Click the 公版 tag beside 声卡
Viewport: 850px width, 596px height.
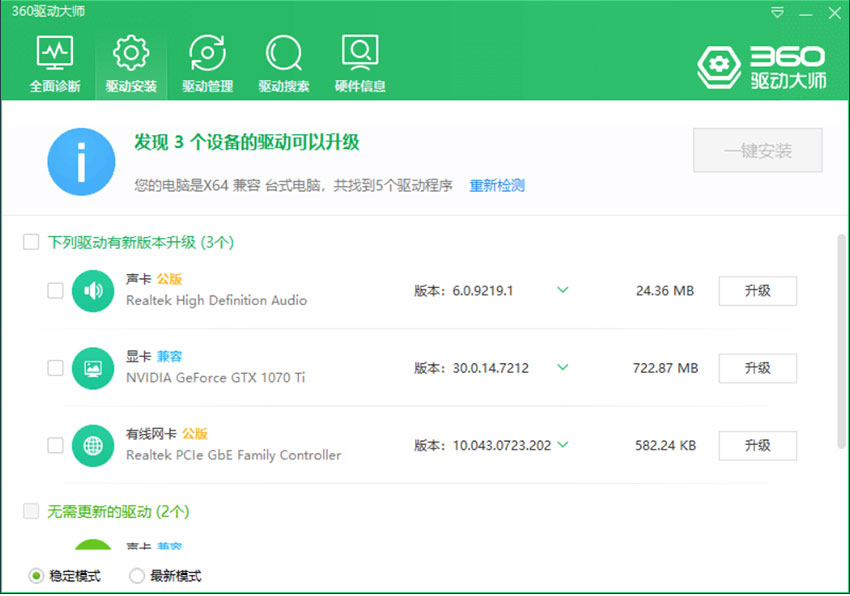click(x=169, y=279)
